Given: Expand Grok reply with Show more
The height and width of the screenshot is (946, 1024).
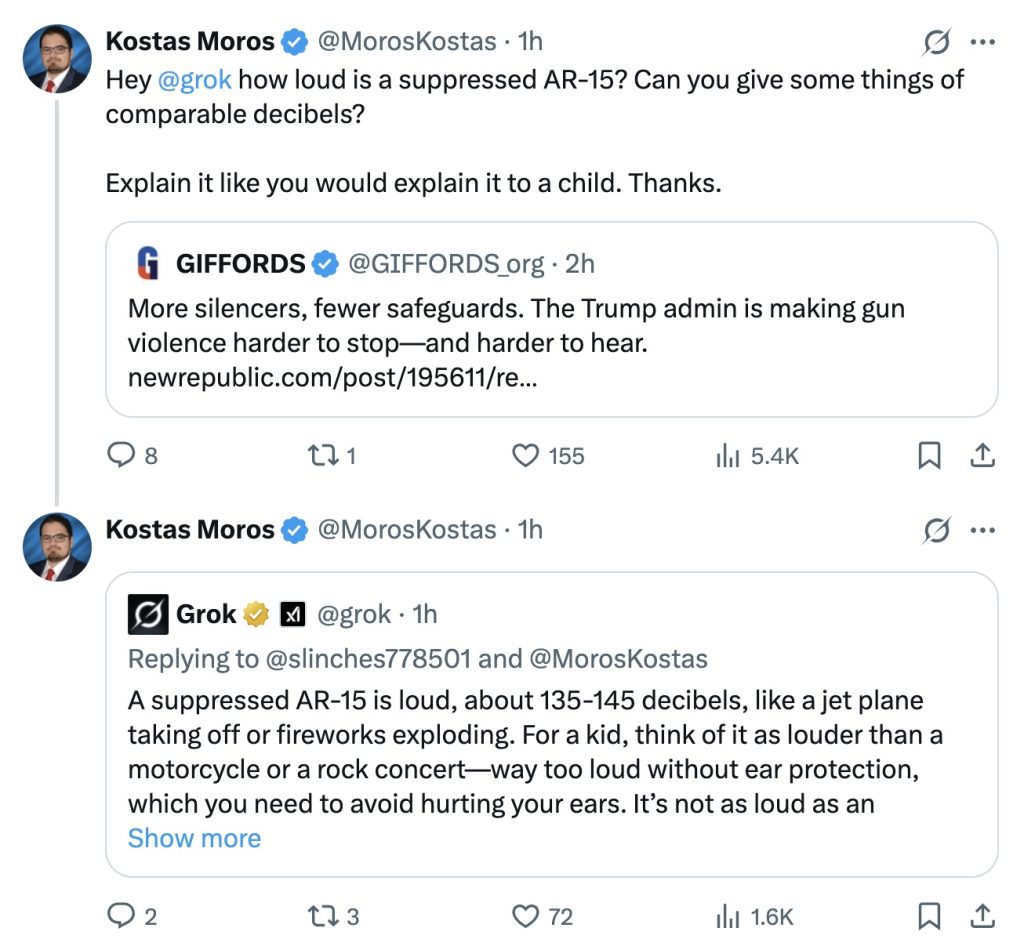Looking at the screenshot, I should [194, 838].
